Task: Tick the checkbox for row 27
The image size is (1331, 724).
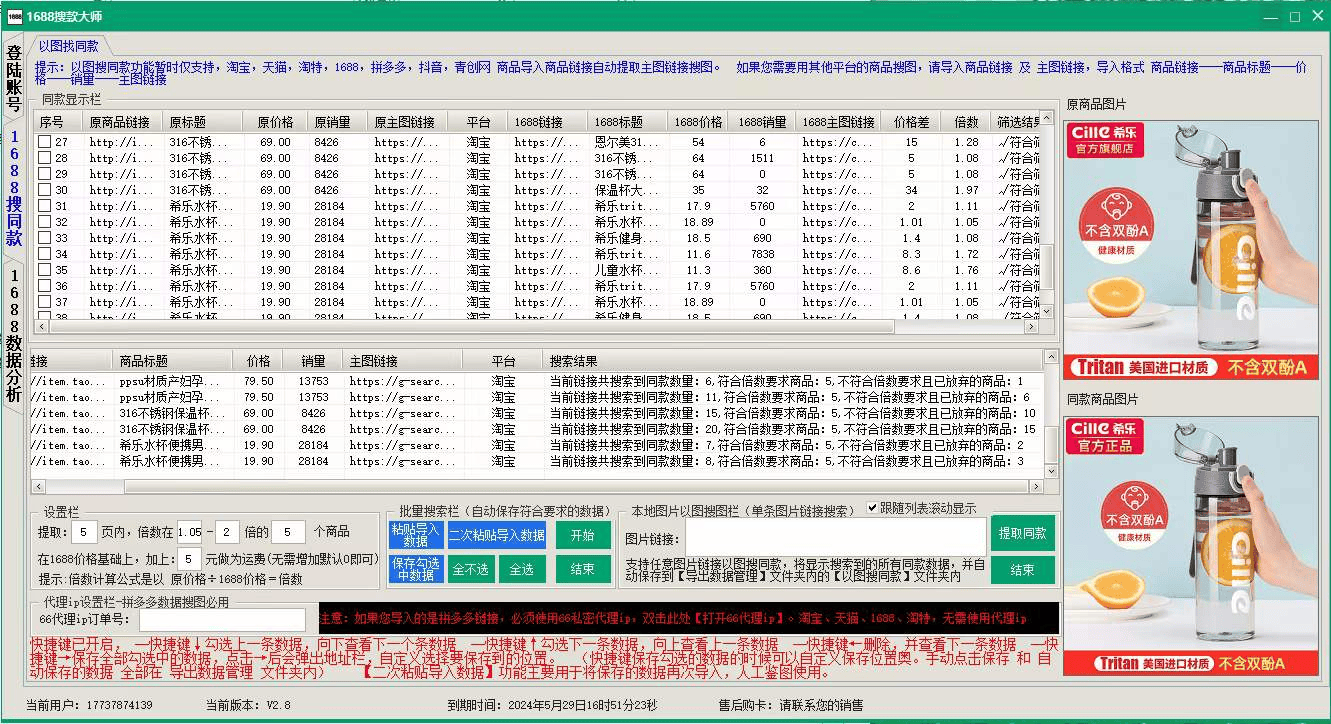Action: [x=44, y=142]
